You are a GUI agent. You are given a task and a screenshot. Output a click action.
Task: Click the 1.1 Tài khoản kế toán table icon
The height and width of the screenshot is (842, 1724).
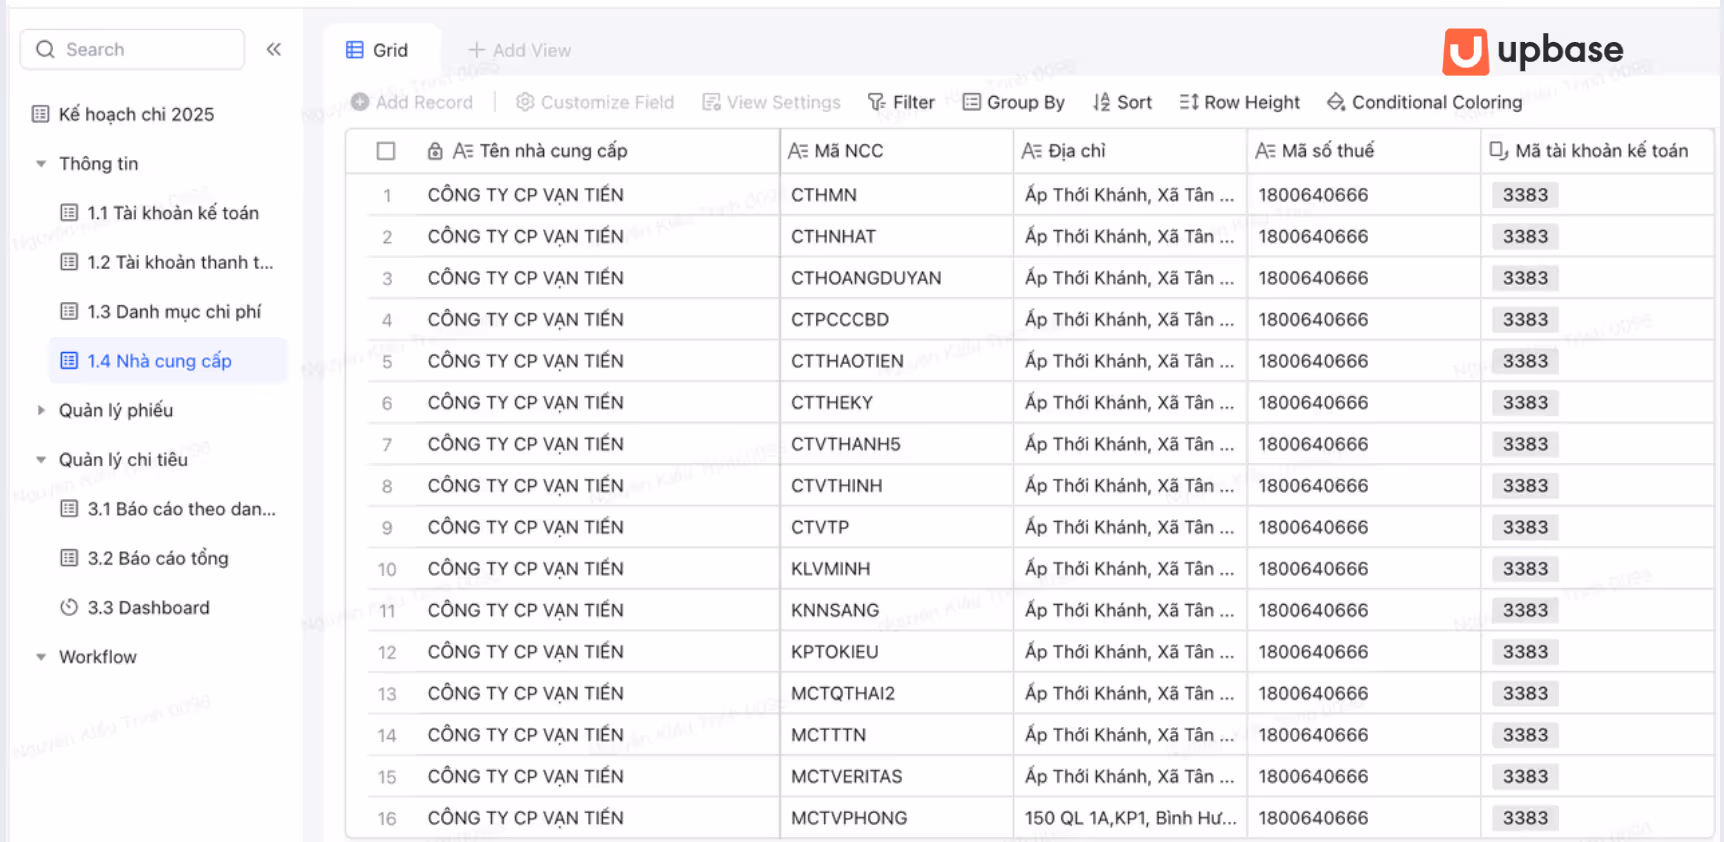(69, 212)
